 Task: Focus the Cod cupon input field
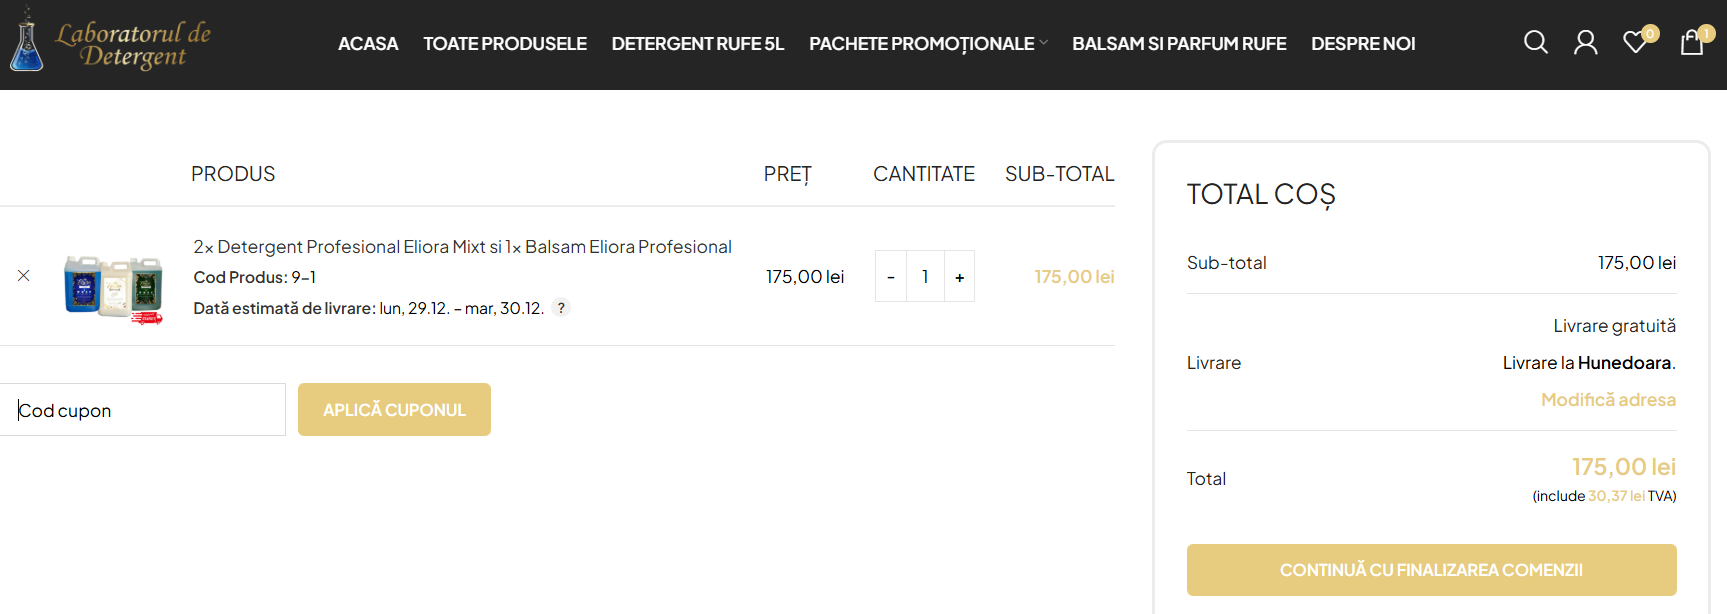[x=143, y=410]
